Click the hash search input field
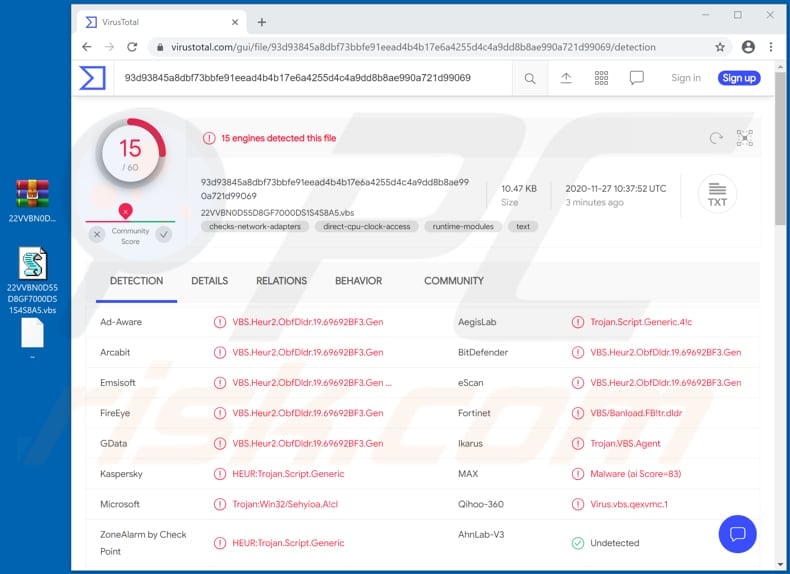Image resolution: width=790 pixels, height=574 pixels. point(313,78)
